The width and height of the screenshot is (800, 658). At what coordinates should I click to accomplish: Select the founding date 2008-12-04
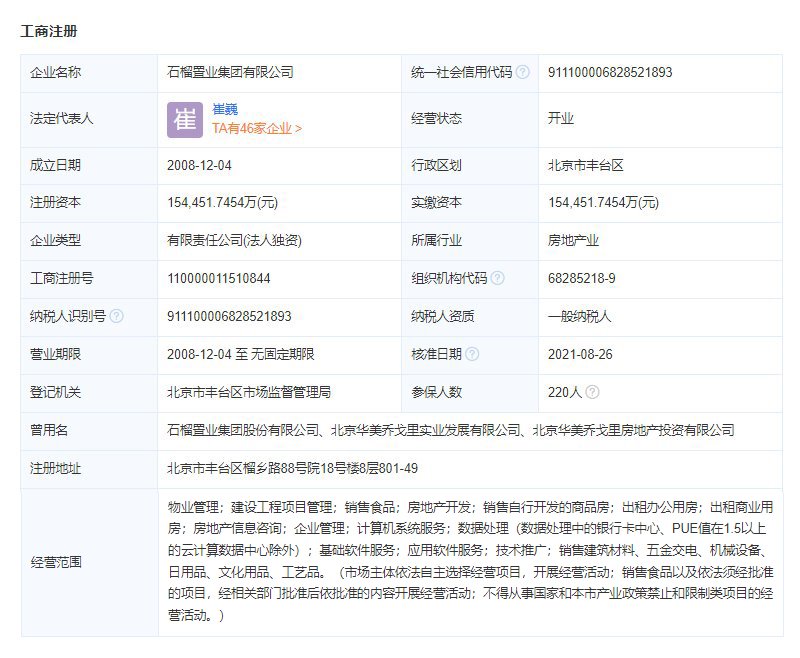tap(199, 165)
